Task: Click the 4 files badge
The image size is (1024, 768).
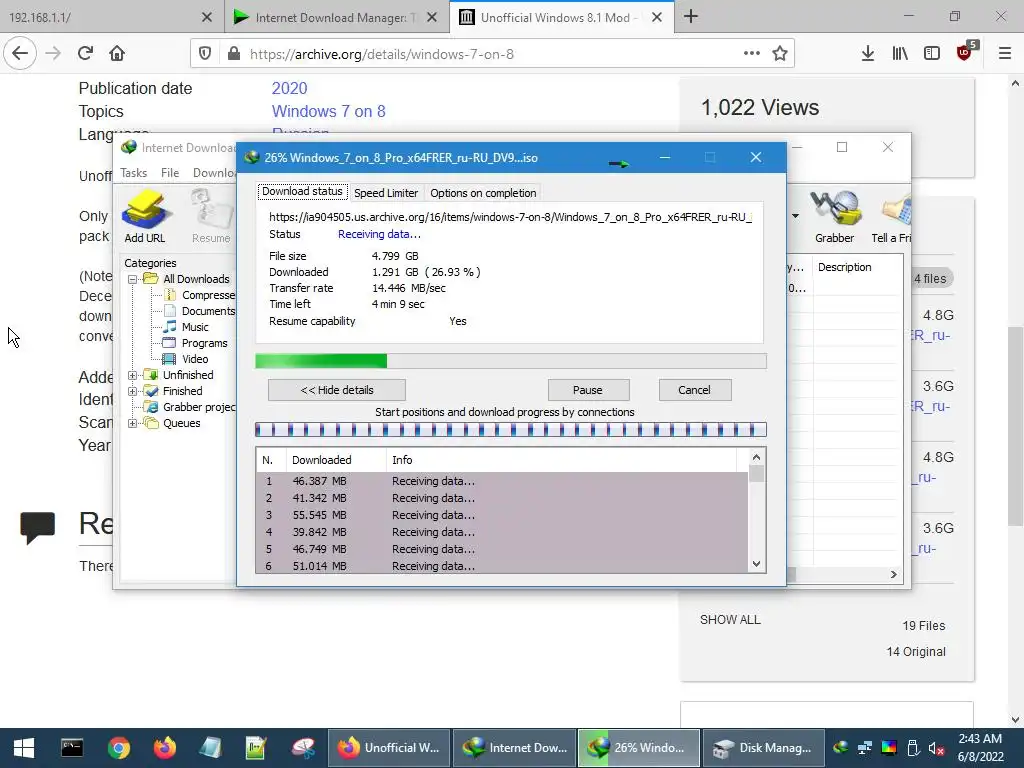Action: [929, 279]
